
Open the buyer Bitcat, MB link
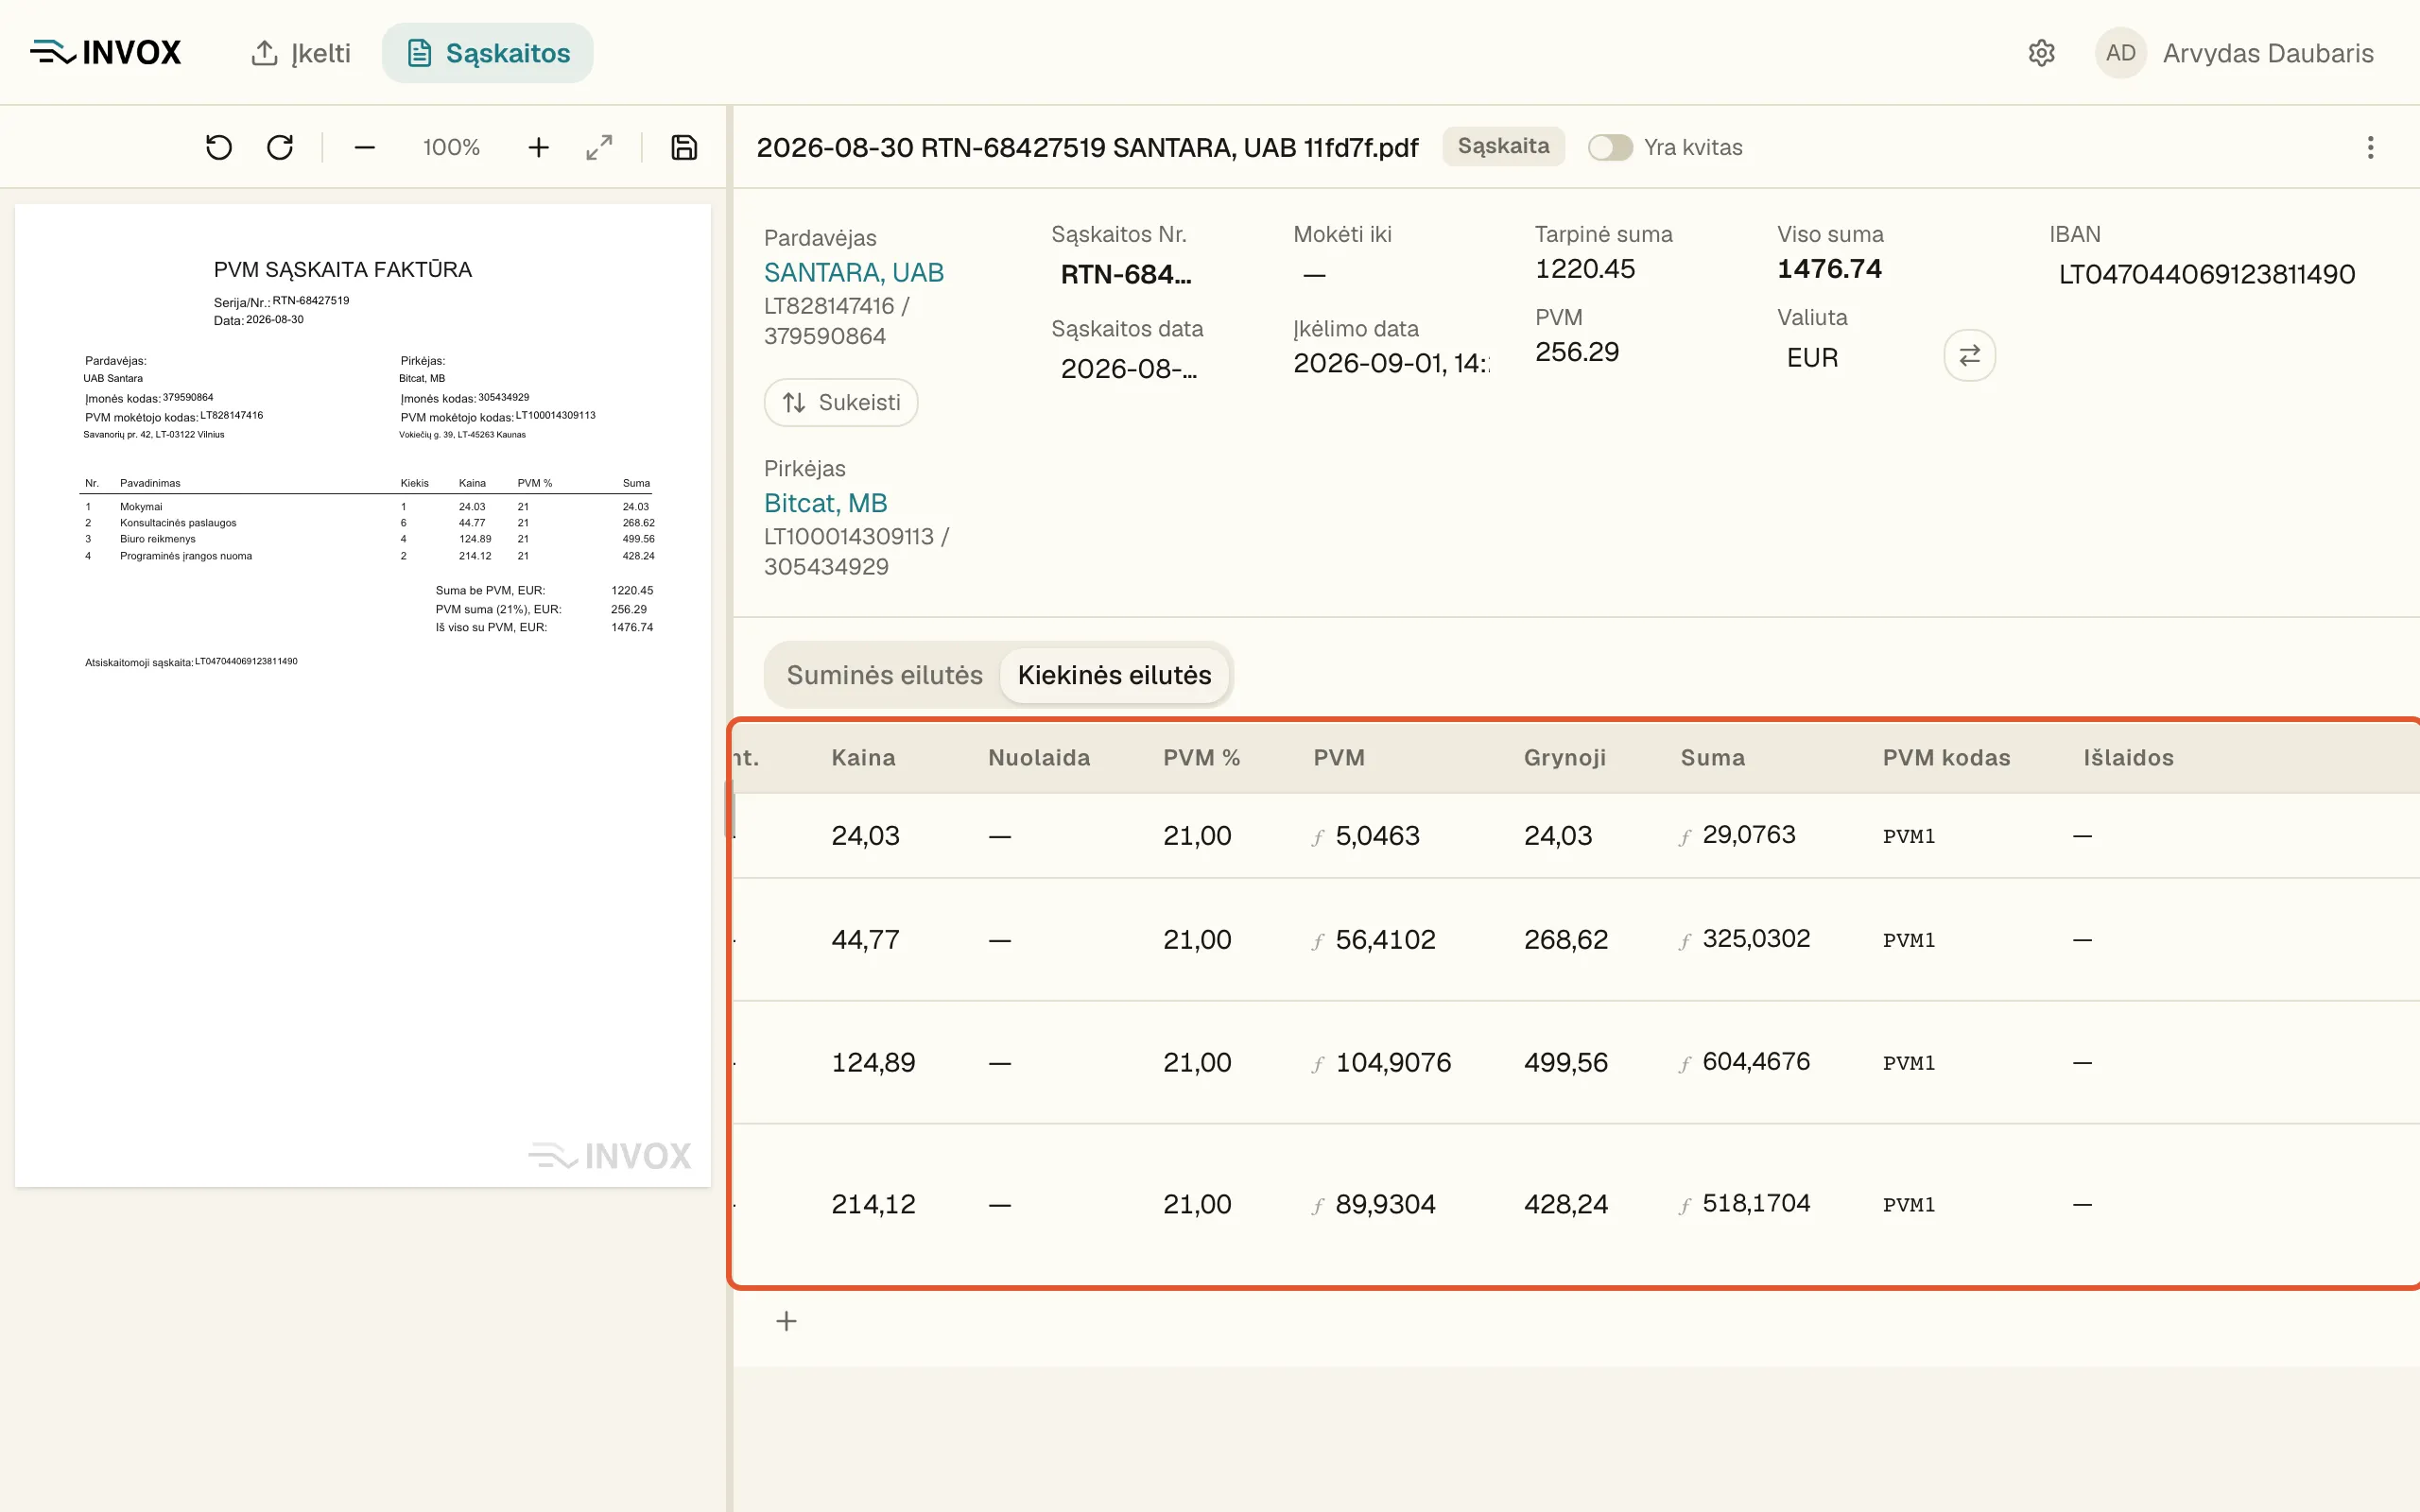826,503
